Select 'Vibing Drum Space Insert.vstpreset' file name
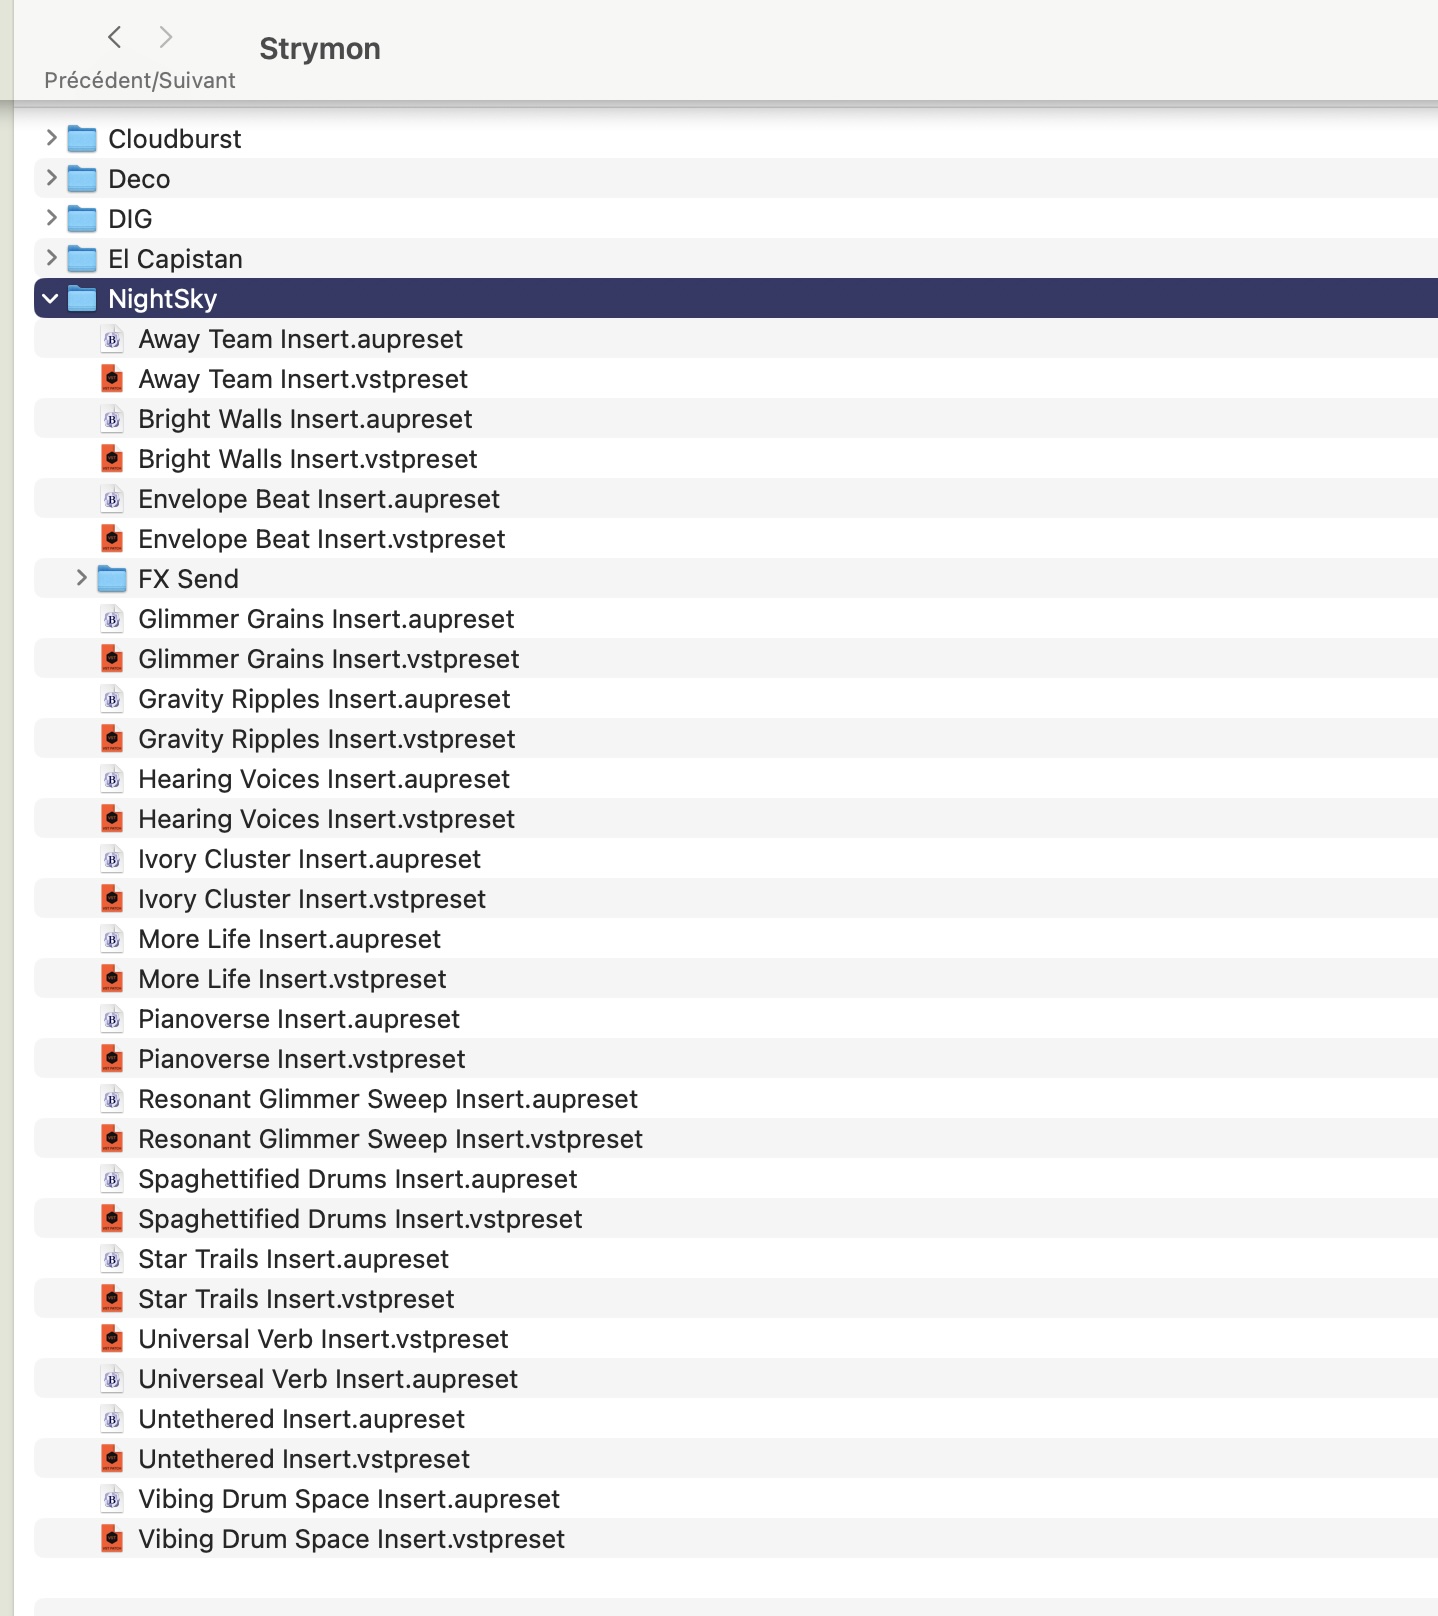This screenshot has height=1616, width=1438. click(x=351, y=1539)
